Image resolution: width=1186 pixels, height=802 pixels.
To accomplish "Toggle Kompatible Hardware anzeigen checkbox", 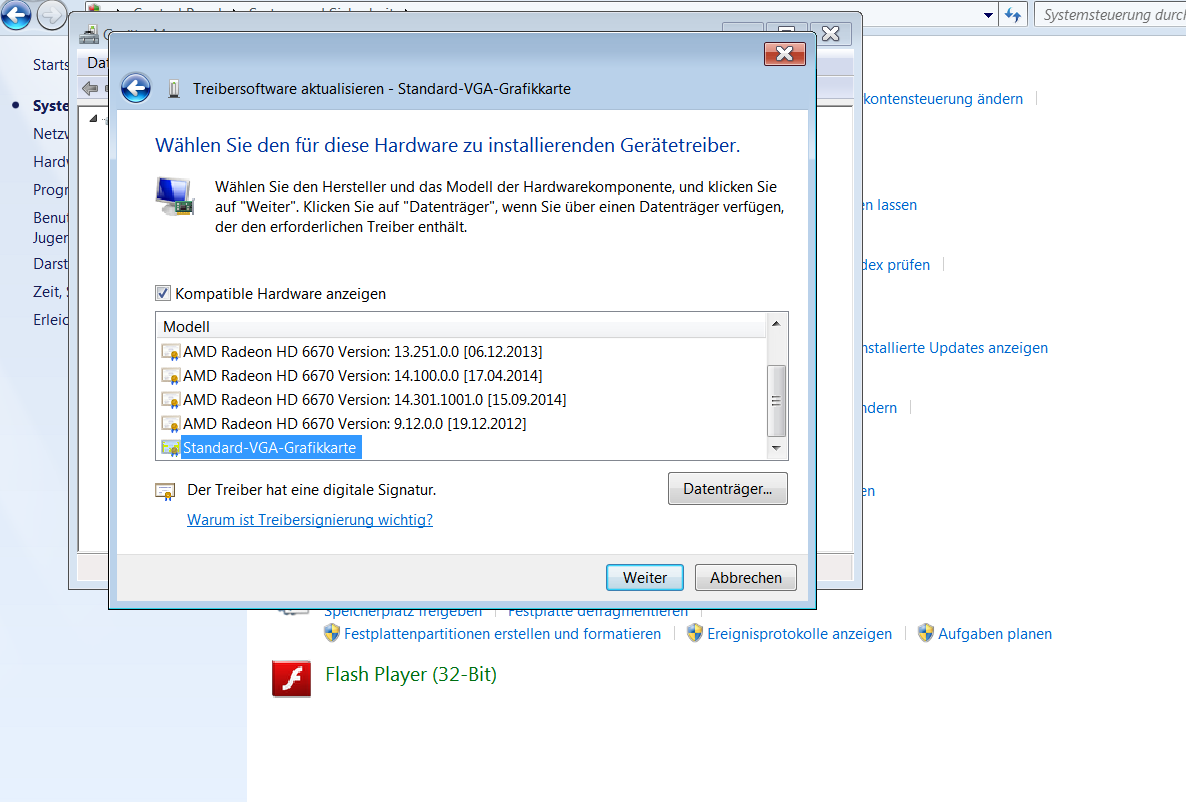I will [x=163, y=294].
